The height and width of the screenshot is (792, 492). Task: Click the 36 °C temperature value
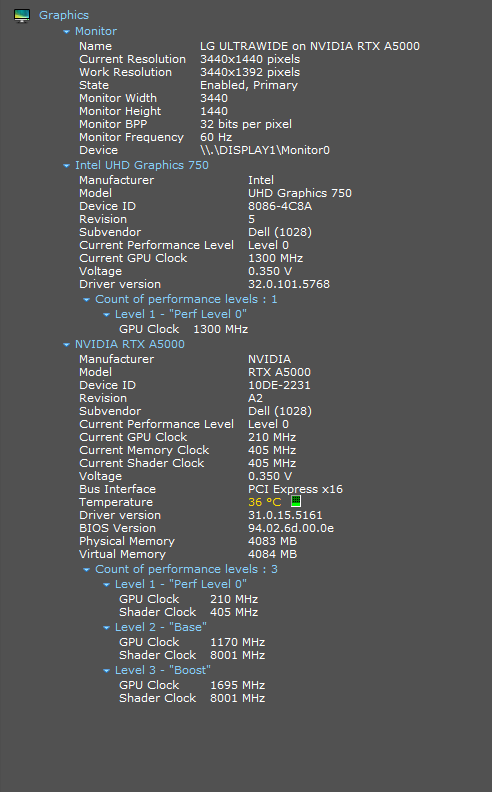click(265, 502)
